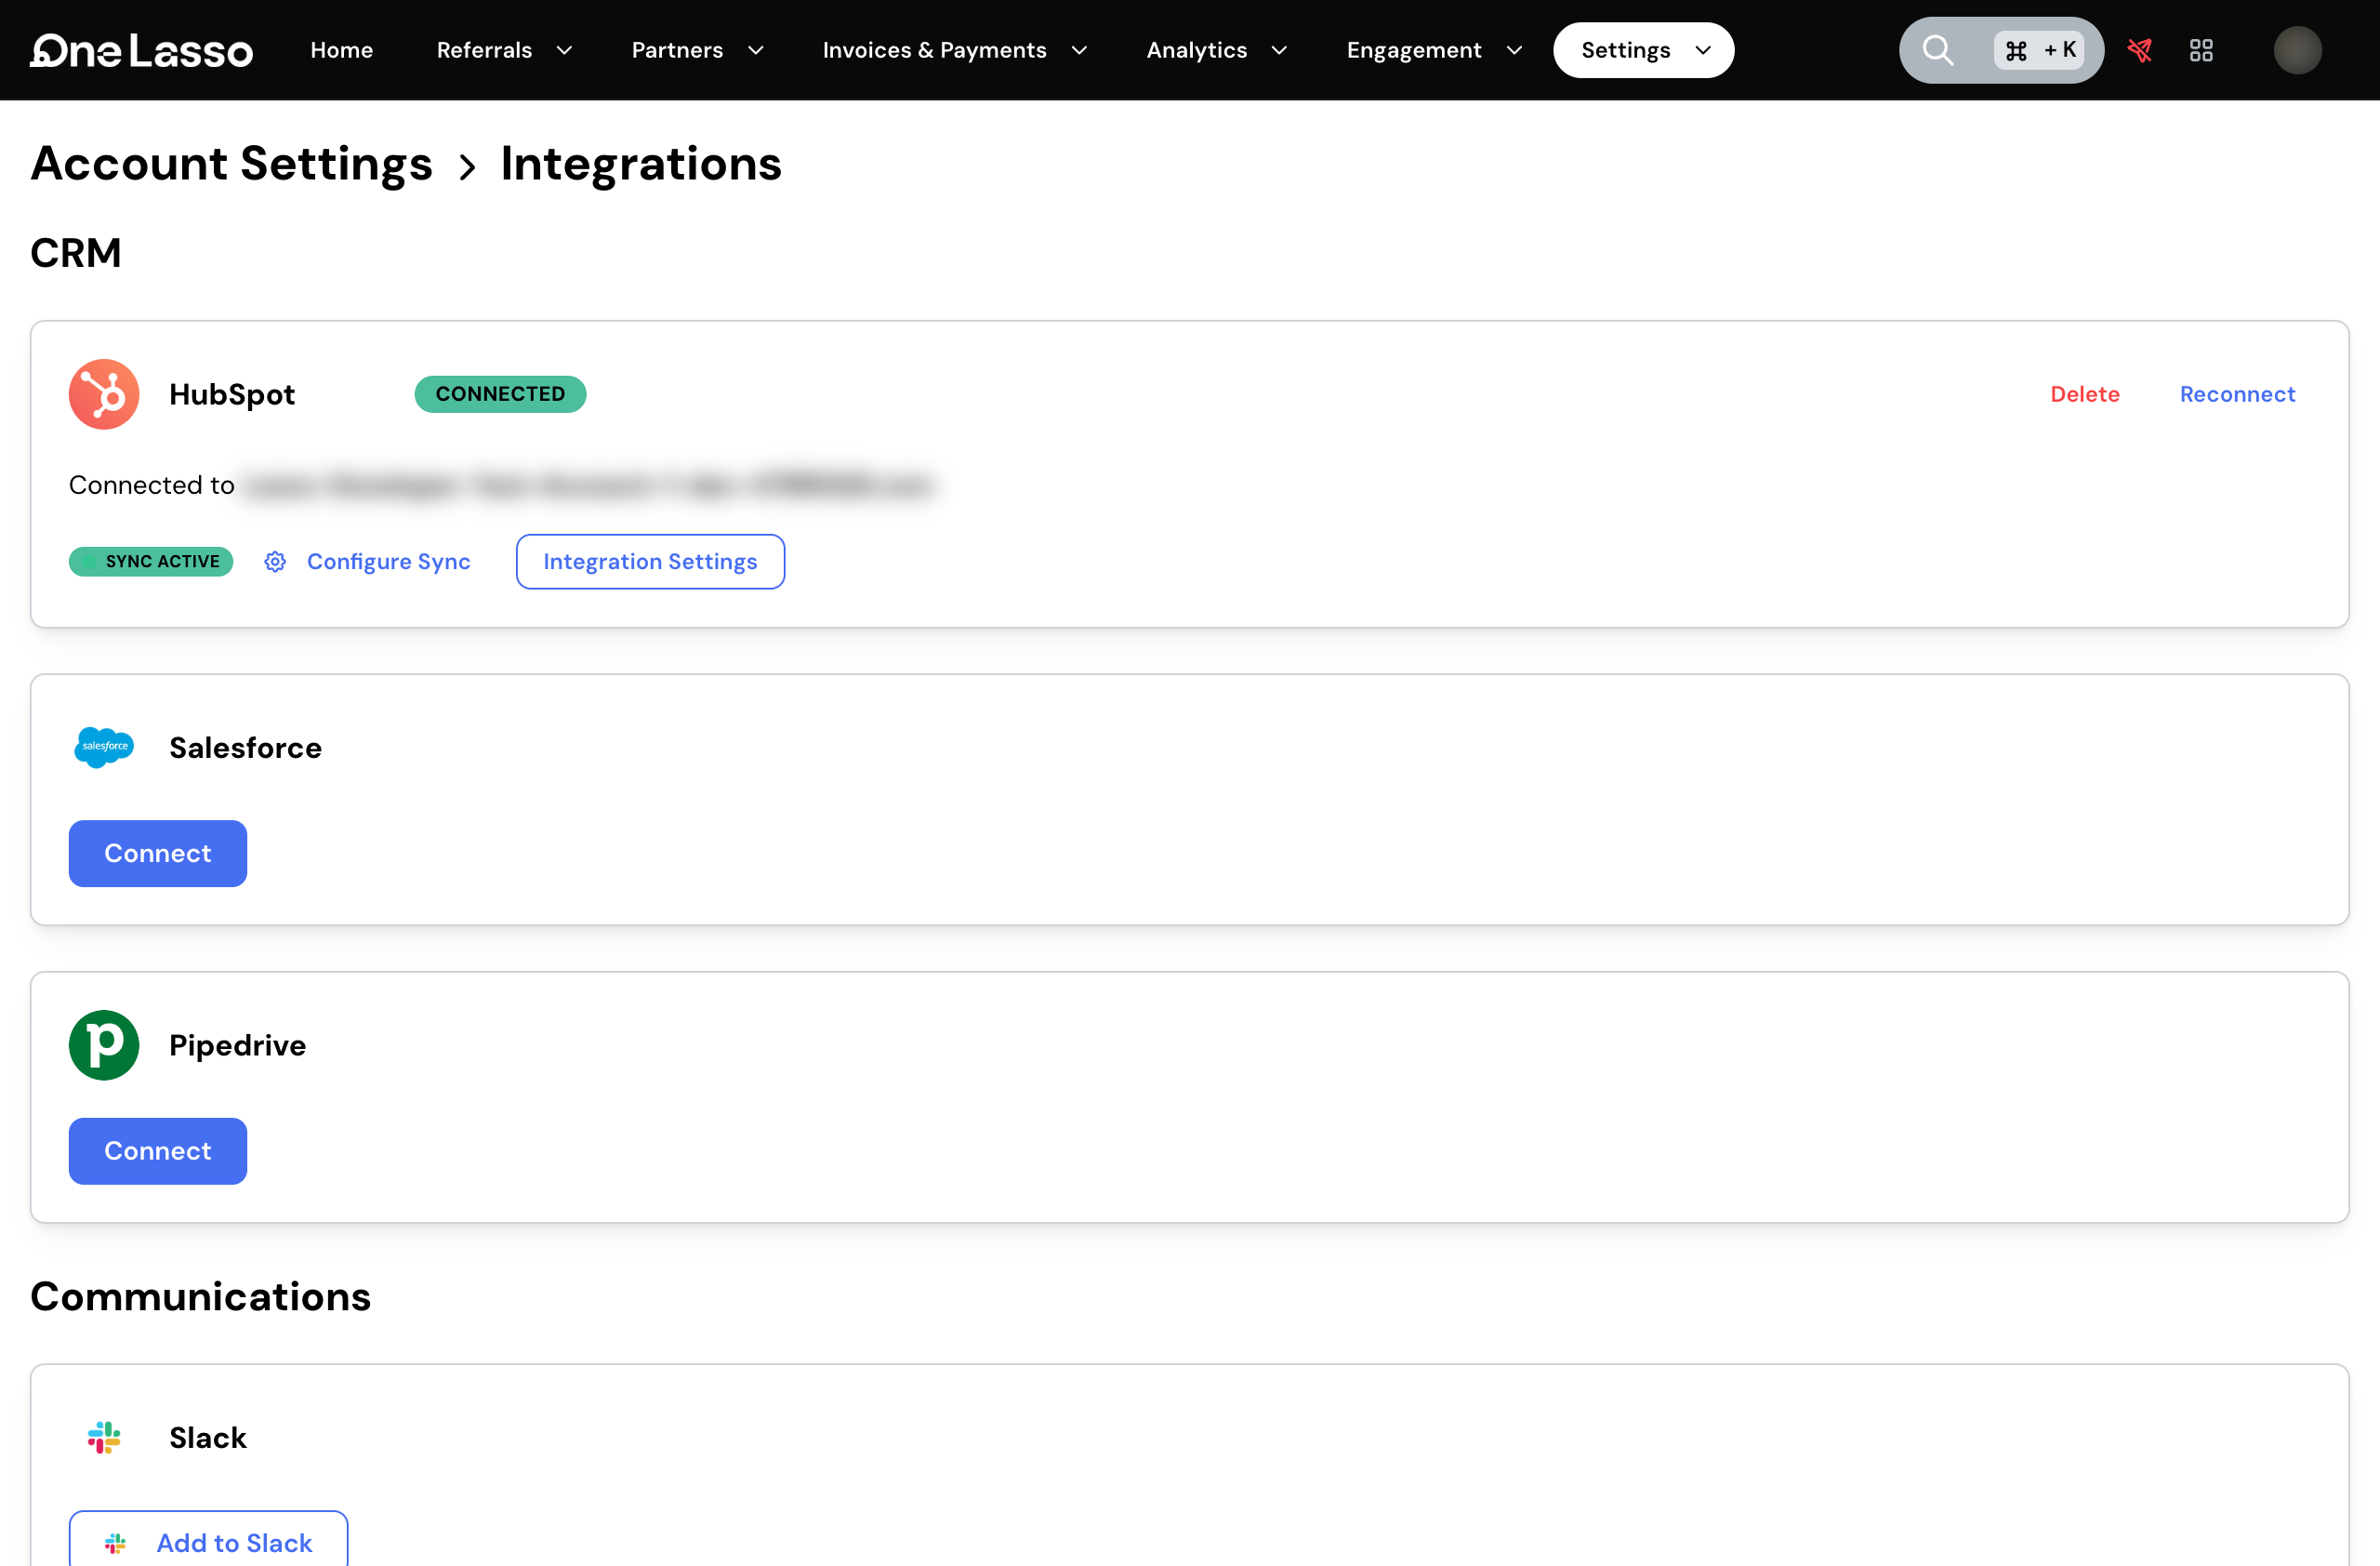This screenshot has width=2380, height=1566.
Task: Click the red paper plane icon
Action: click(x=2139, y=50)
